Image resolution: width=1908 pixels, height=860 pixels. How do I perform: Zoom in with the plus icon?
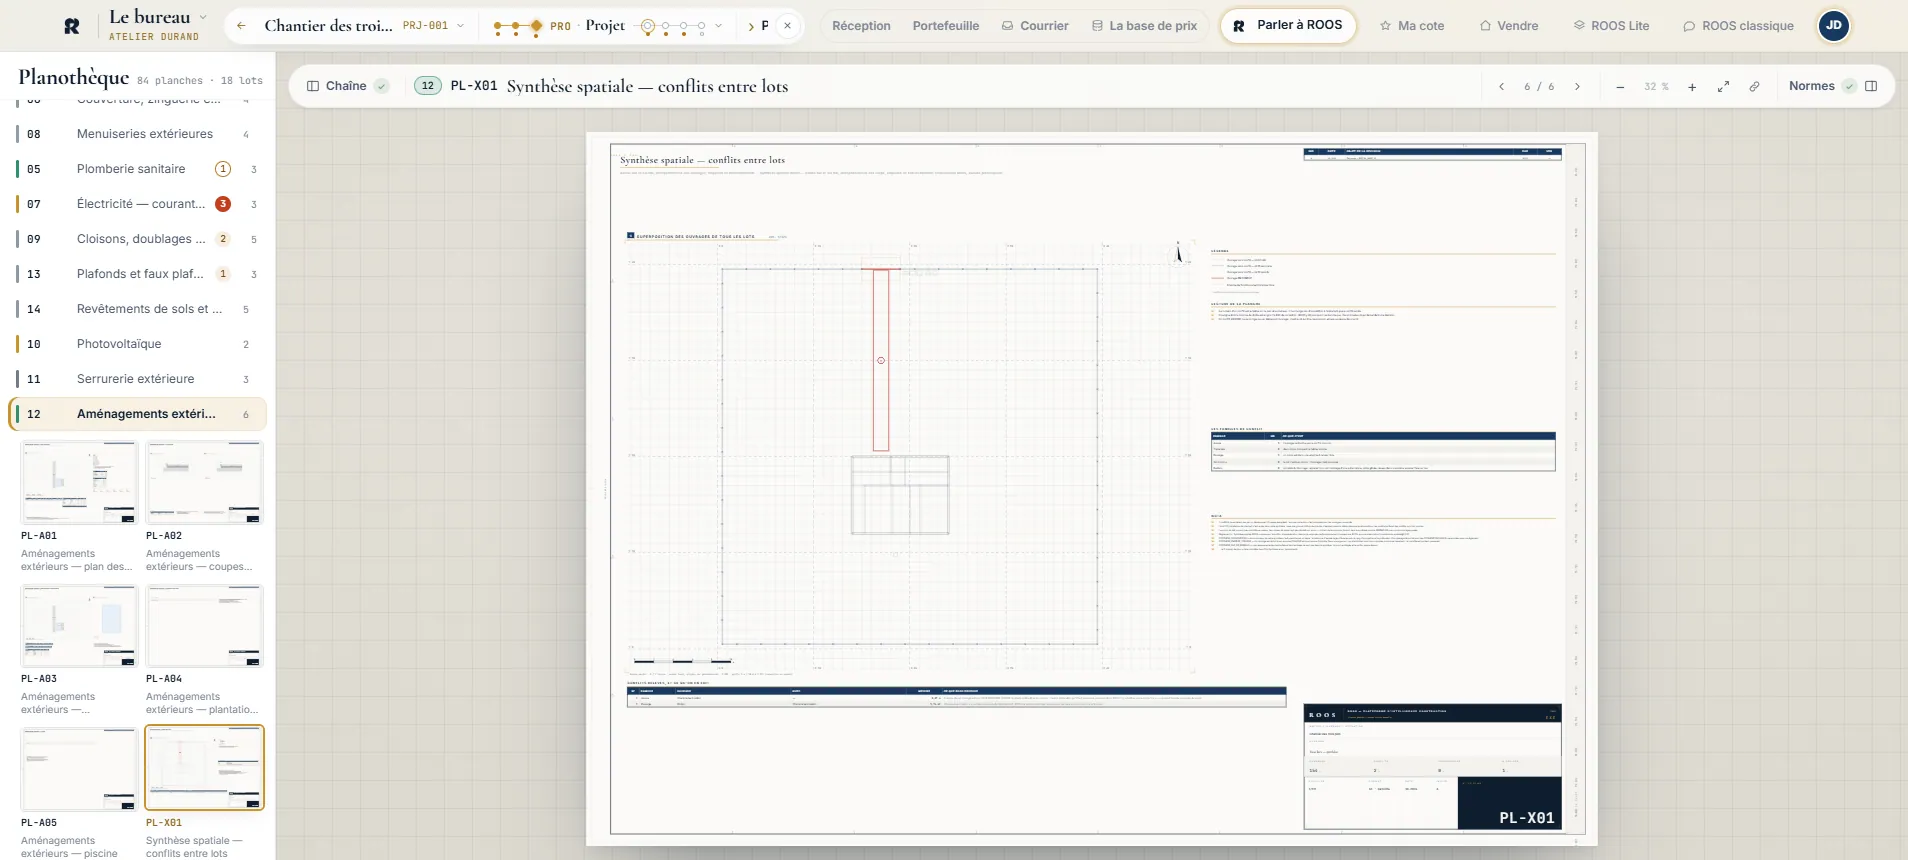pyautogui.click(x=1692, y=87)
